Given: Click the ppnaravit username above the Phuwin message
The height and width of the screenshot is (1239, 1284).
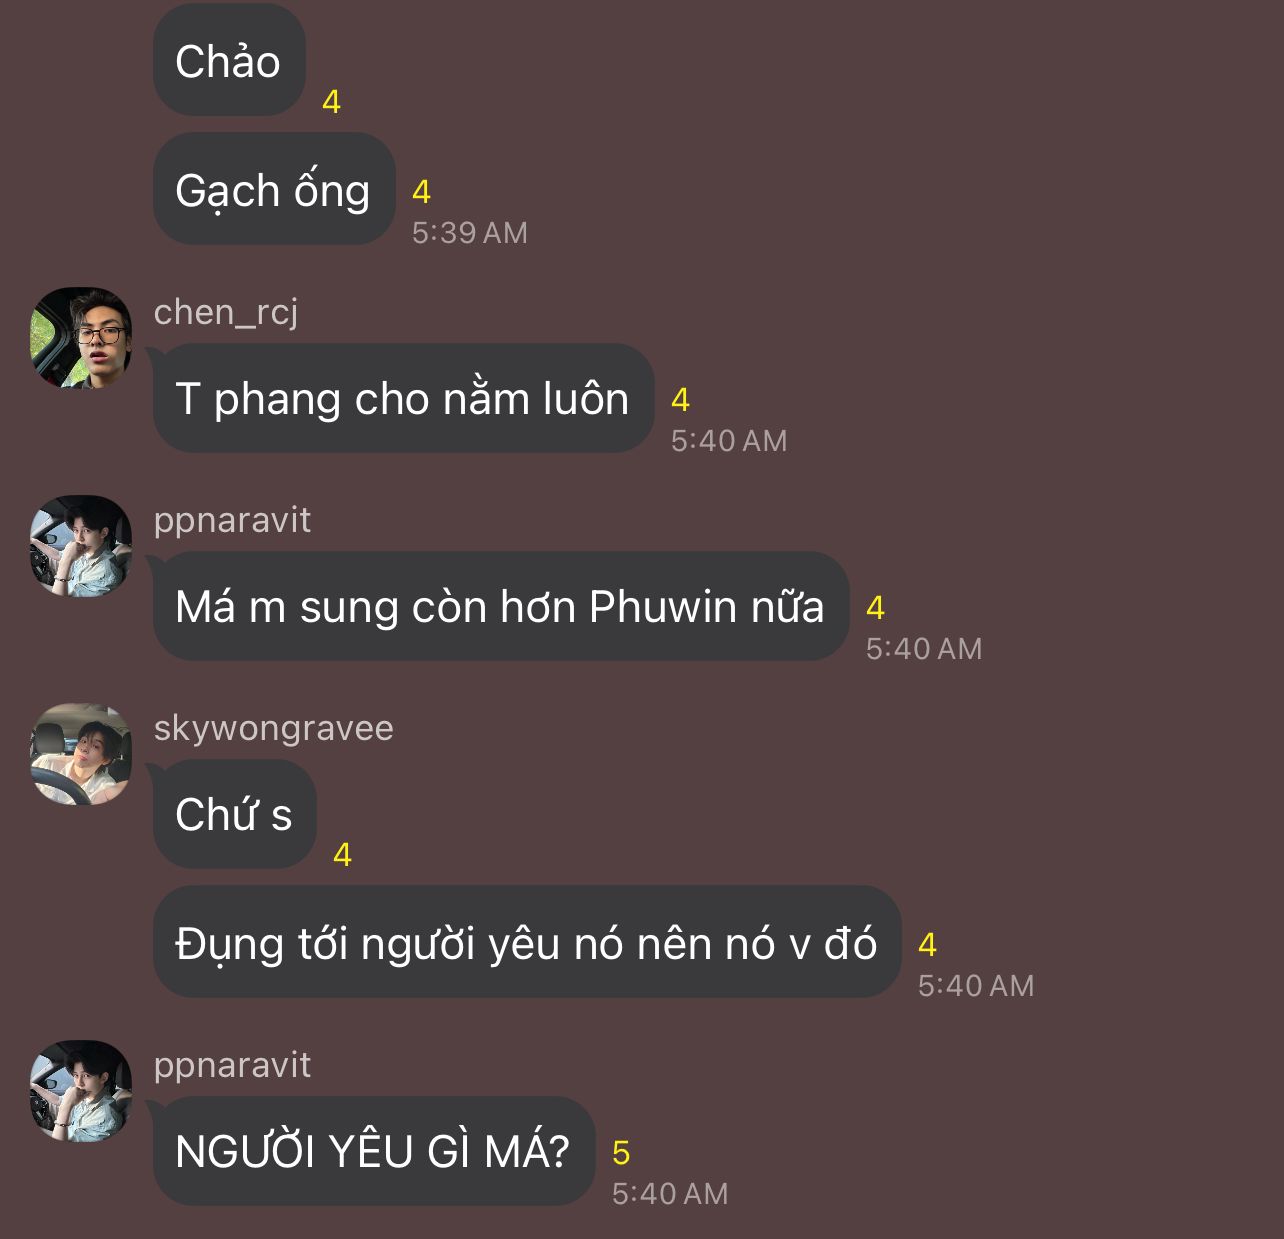Looking at the screenshot, I should [x=232, y=520].
